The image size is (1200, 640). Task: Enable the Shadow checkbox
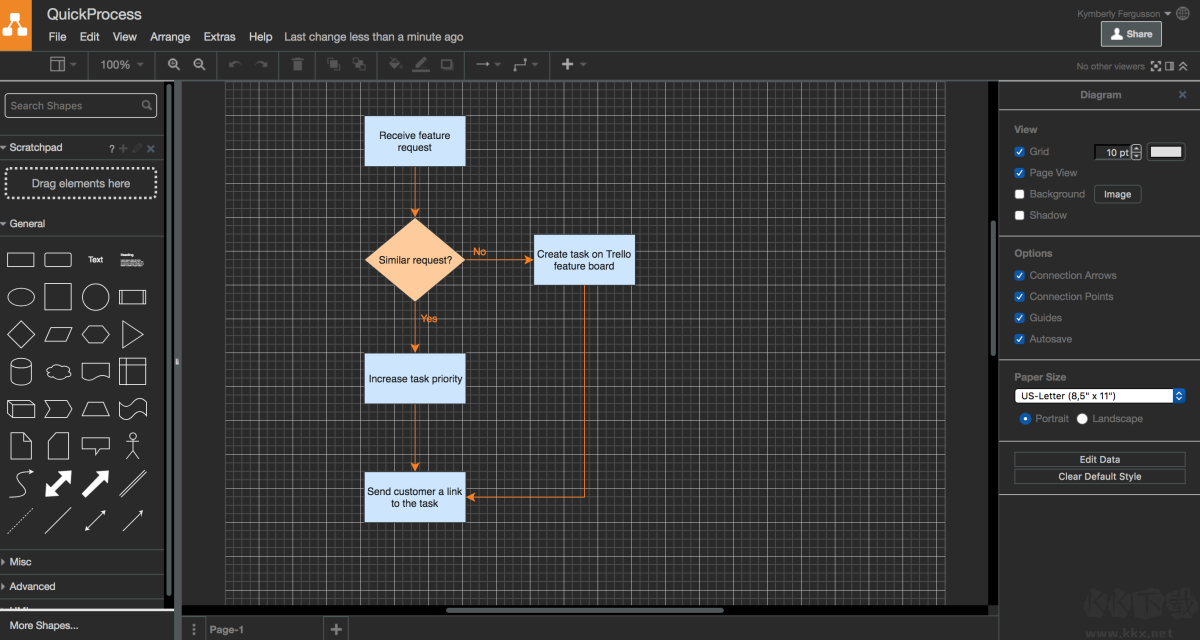[x=1020, y=215]
